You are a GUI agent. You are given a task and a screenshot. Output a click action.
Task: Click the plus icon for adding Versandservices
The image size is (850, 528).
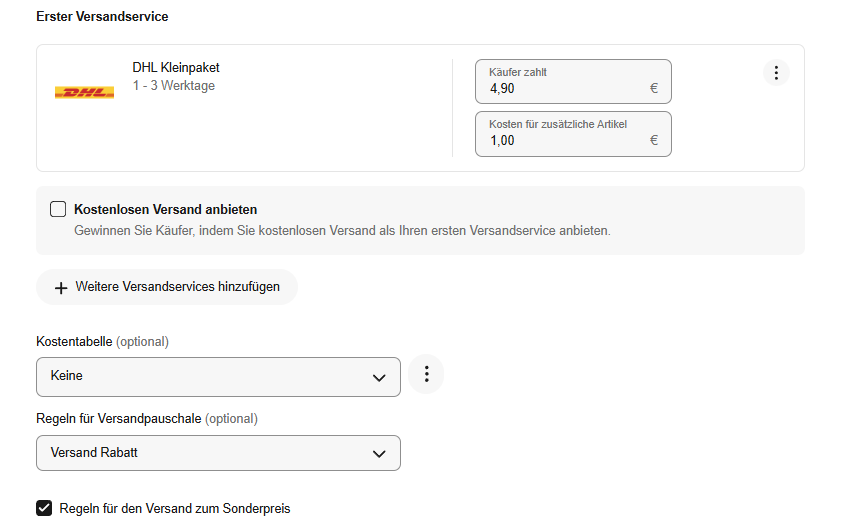click(x=61, y=288)
